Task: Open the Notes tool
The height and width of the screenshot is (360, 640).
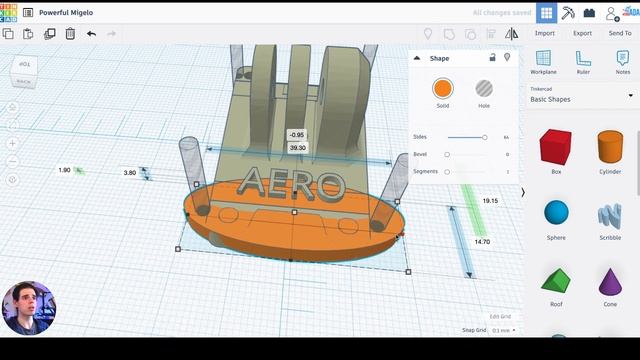Action: 622,62
